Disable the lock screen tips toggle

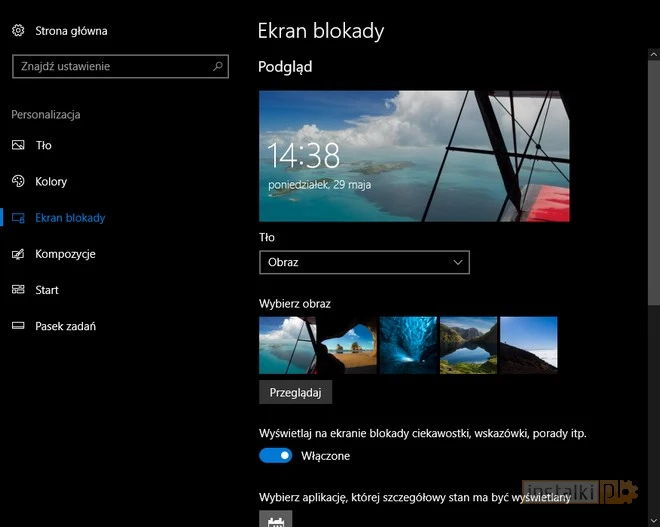pos(275,456)
